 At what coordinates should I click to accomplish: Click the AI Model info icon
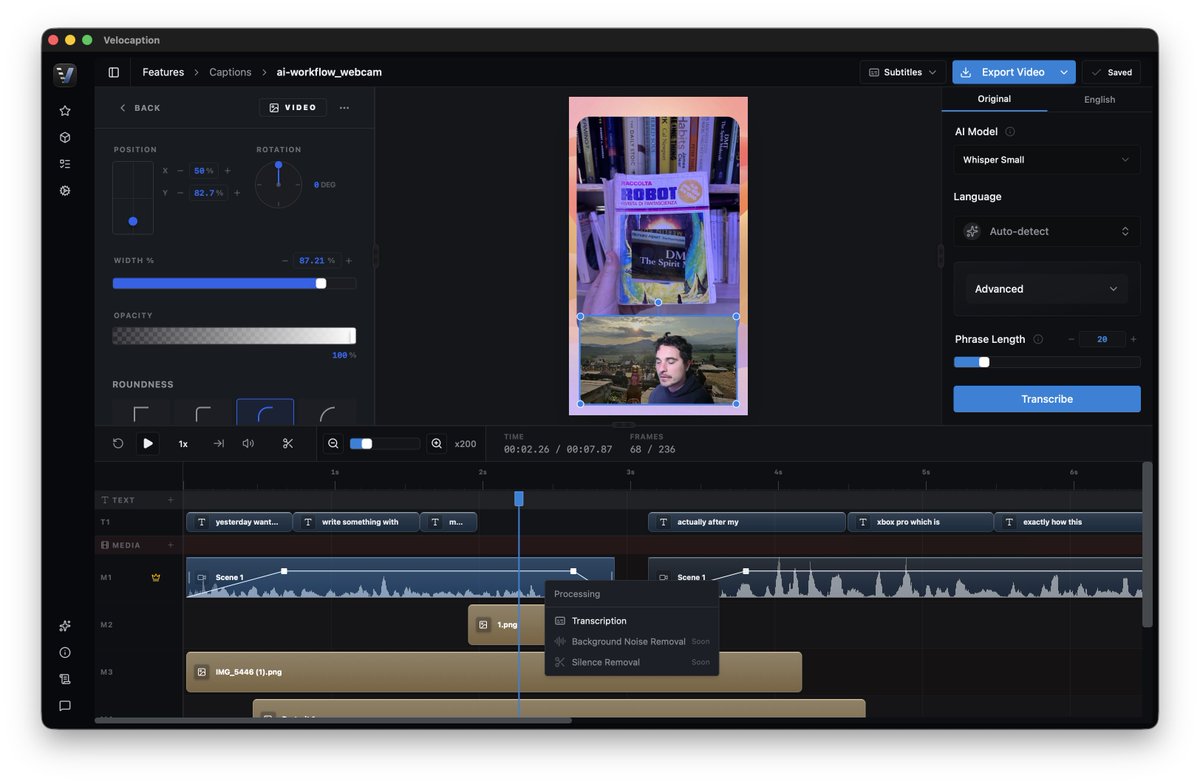click(x=1010, y=132)
